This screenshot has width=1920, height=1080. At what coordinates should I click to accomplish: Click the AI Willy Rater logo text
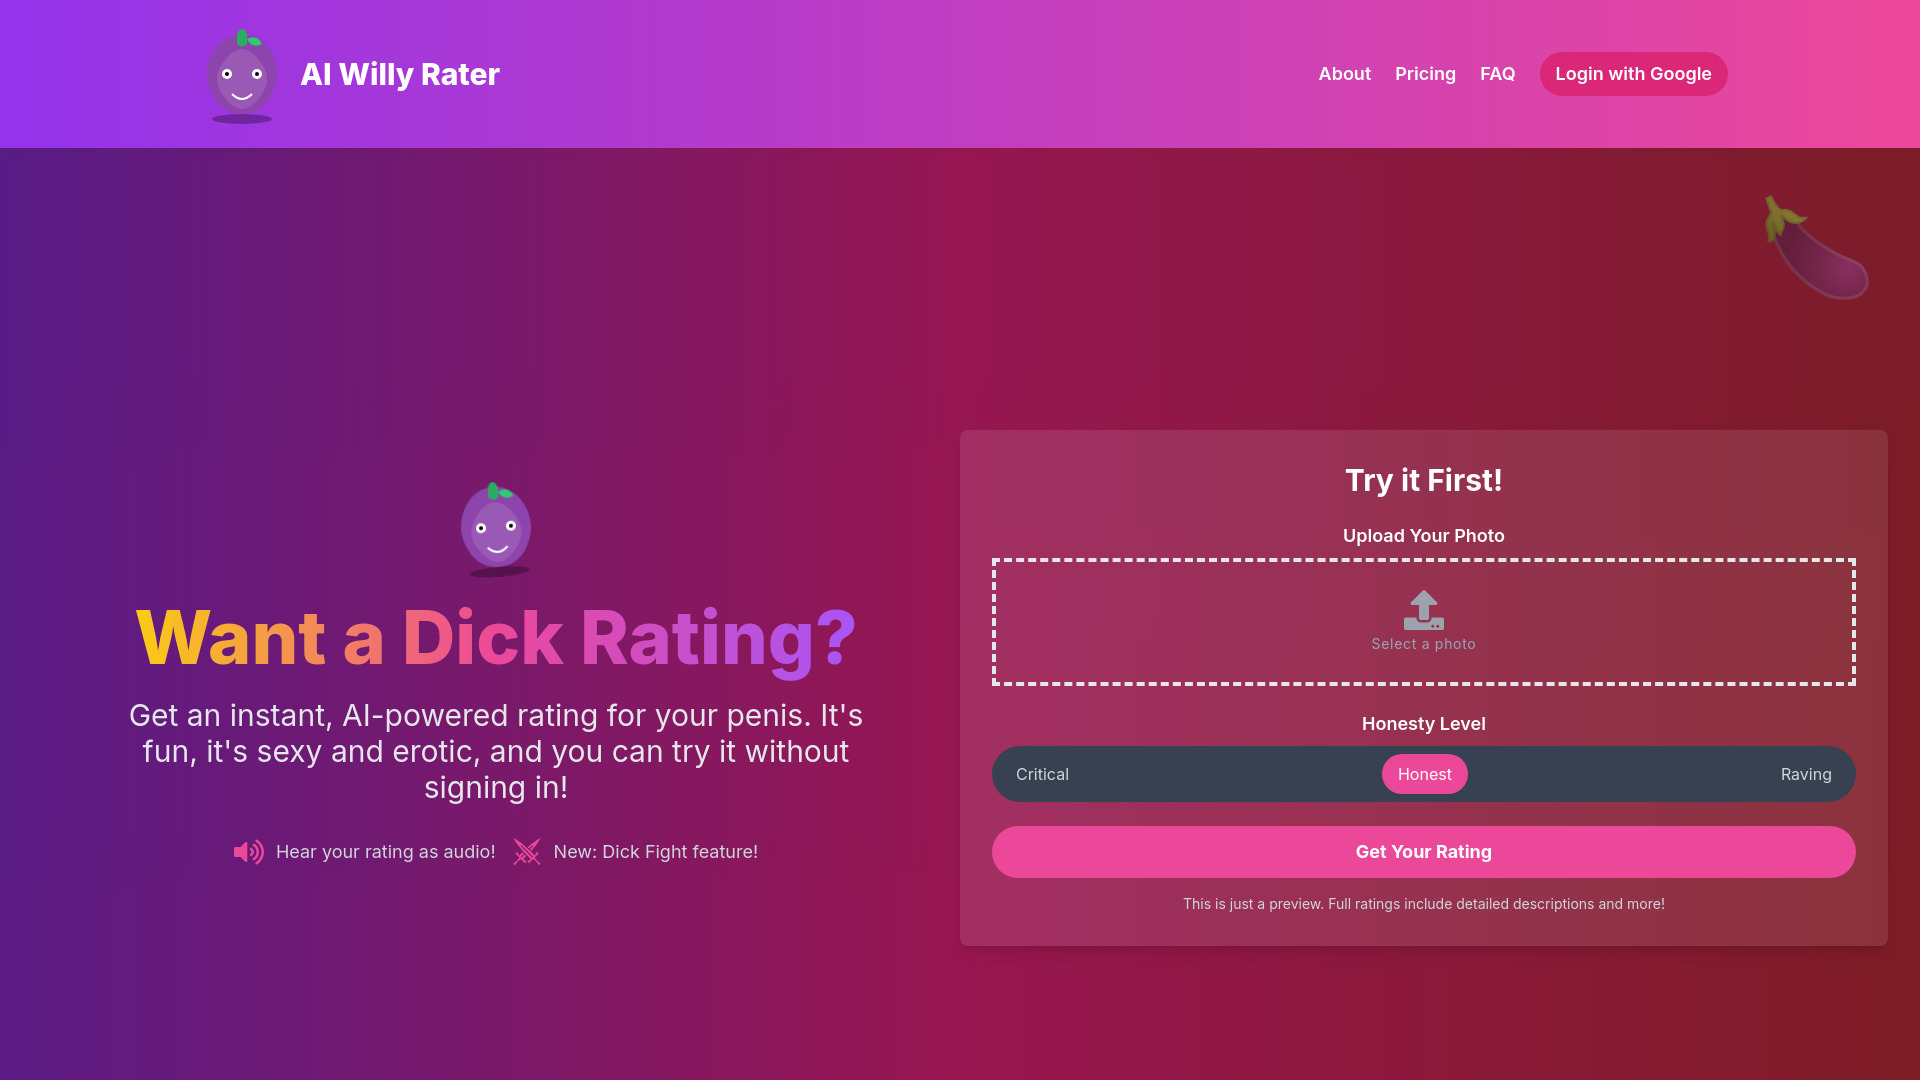click(x=400, y=74)
